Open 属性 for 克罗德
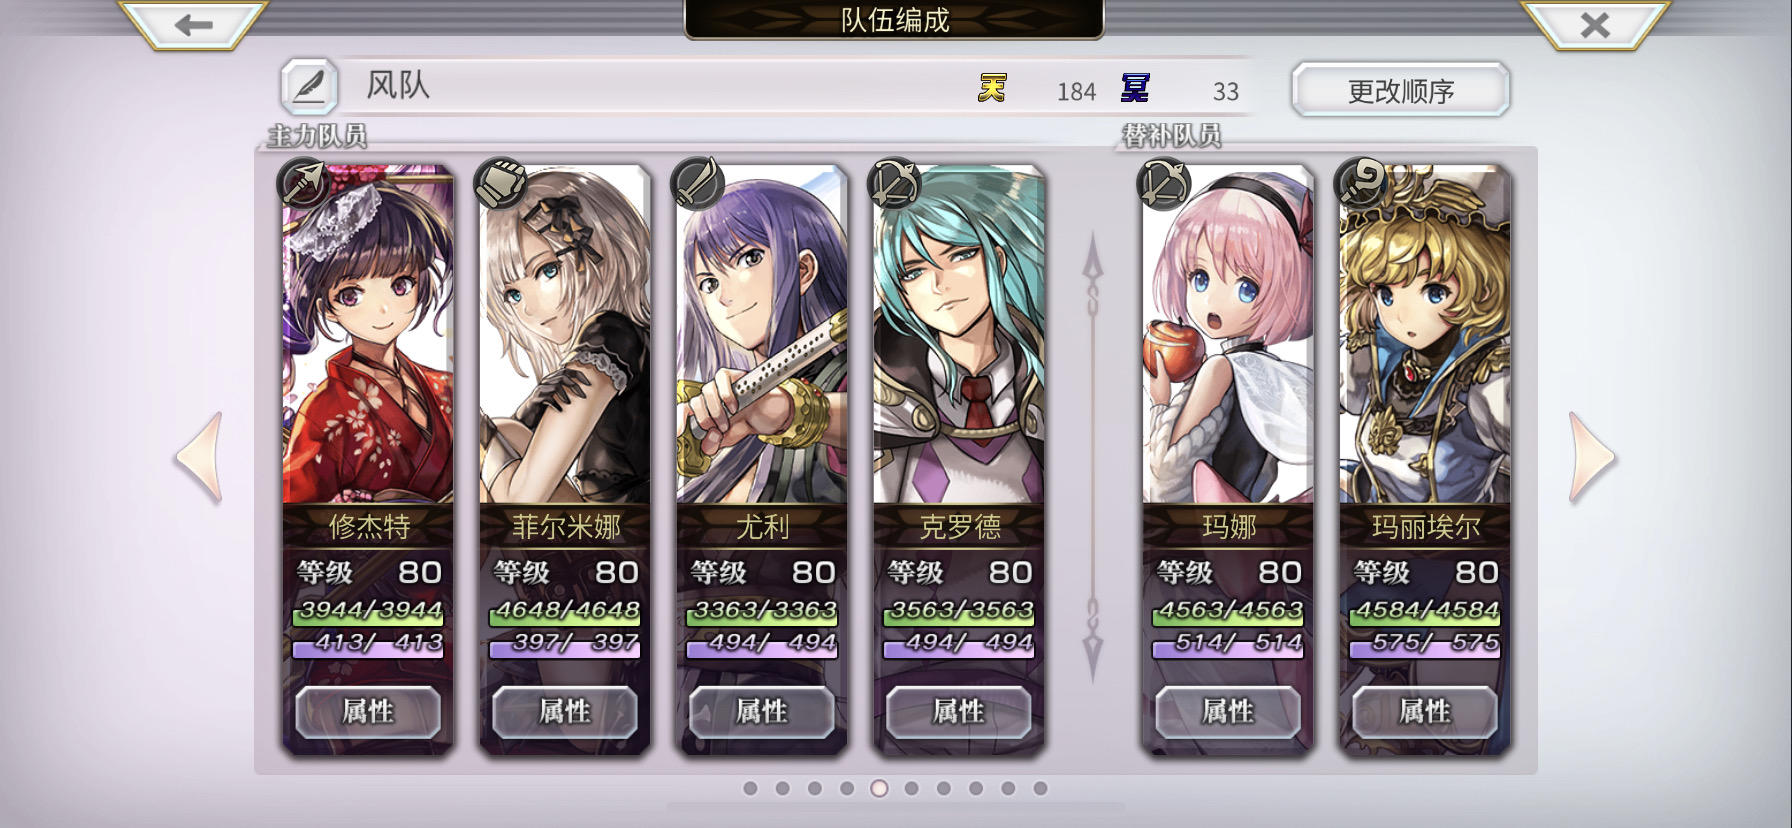Image resolution: width=1792 pixels, height=828 pixels. click(959, 712)
